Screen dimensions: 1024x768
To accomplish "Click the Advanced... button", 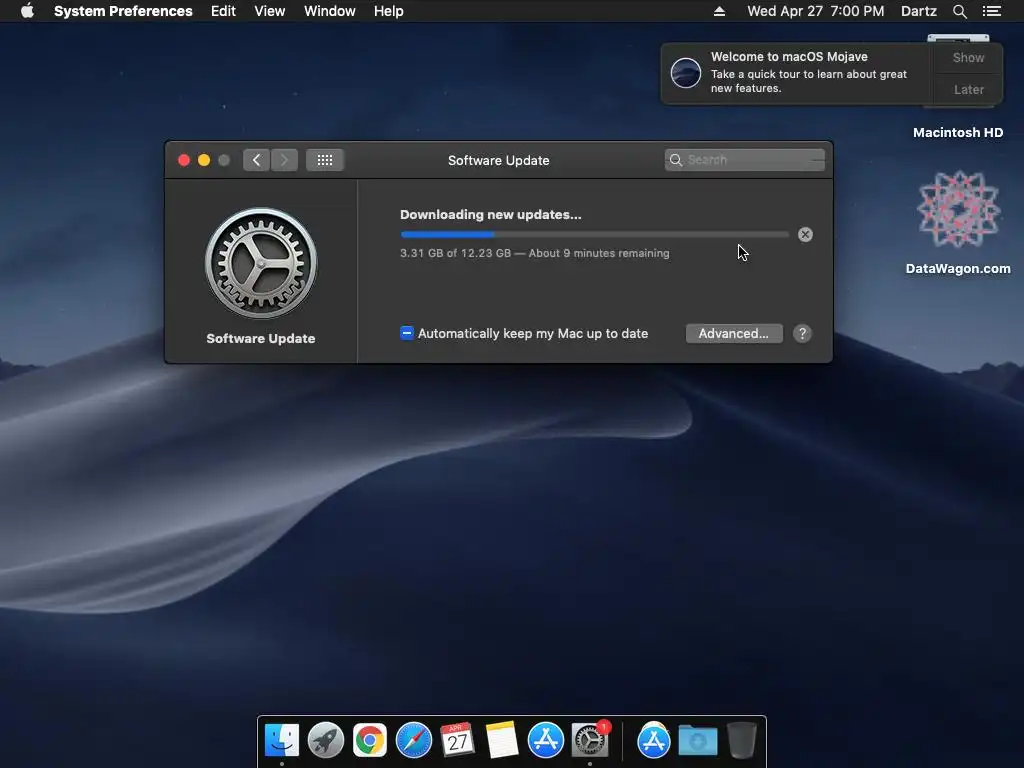I will 734,334.
